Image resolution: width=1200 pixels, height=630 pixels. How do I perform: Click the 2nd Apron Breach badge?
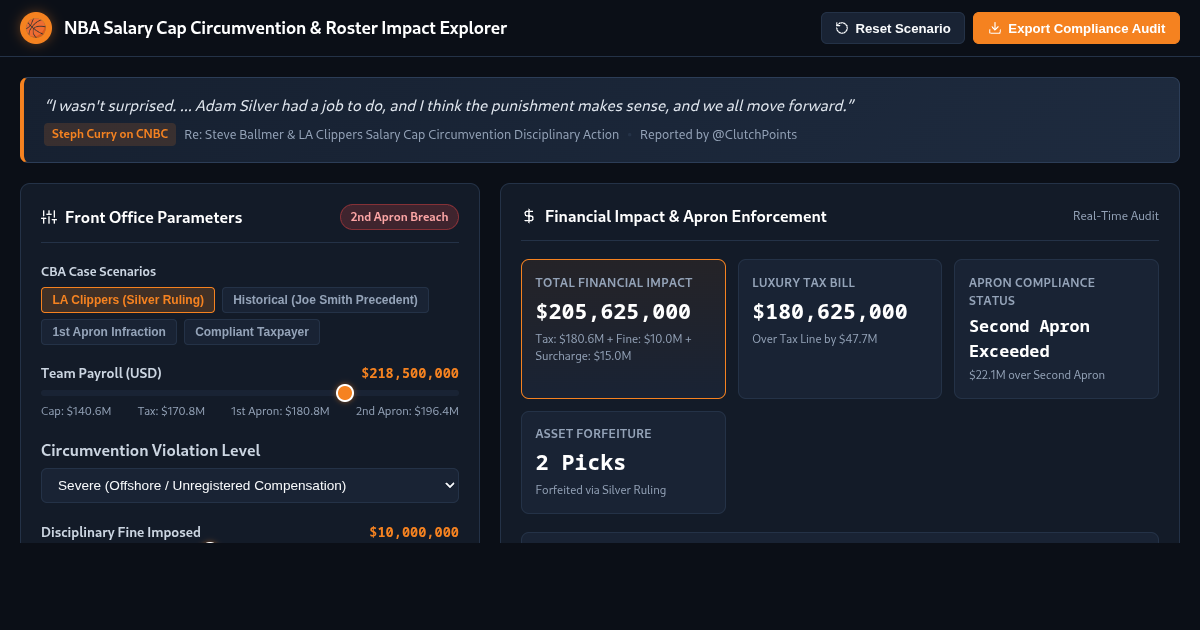coord(399,217)
